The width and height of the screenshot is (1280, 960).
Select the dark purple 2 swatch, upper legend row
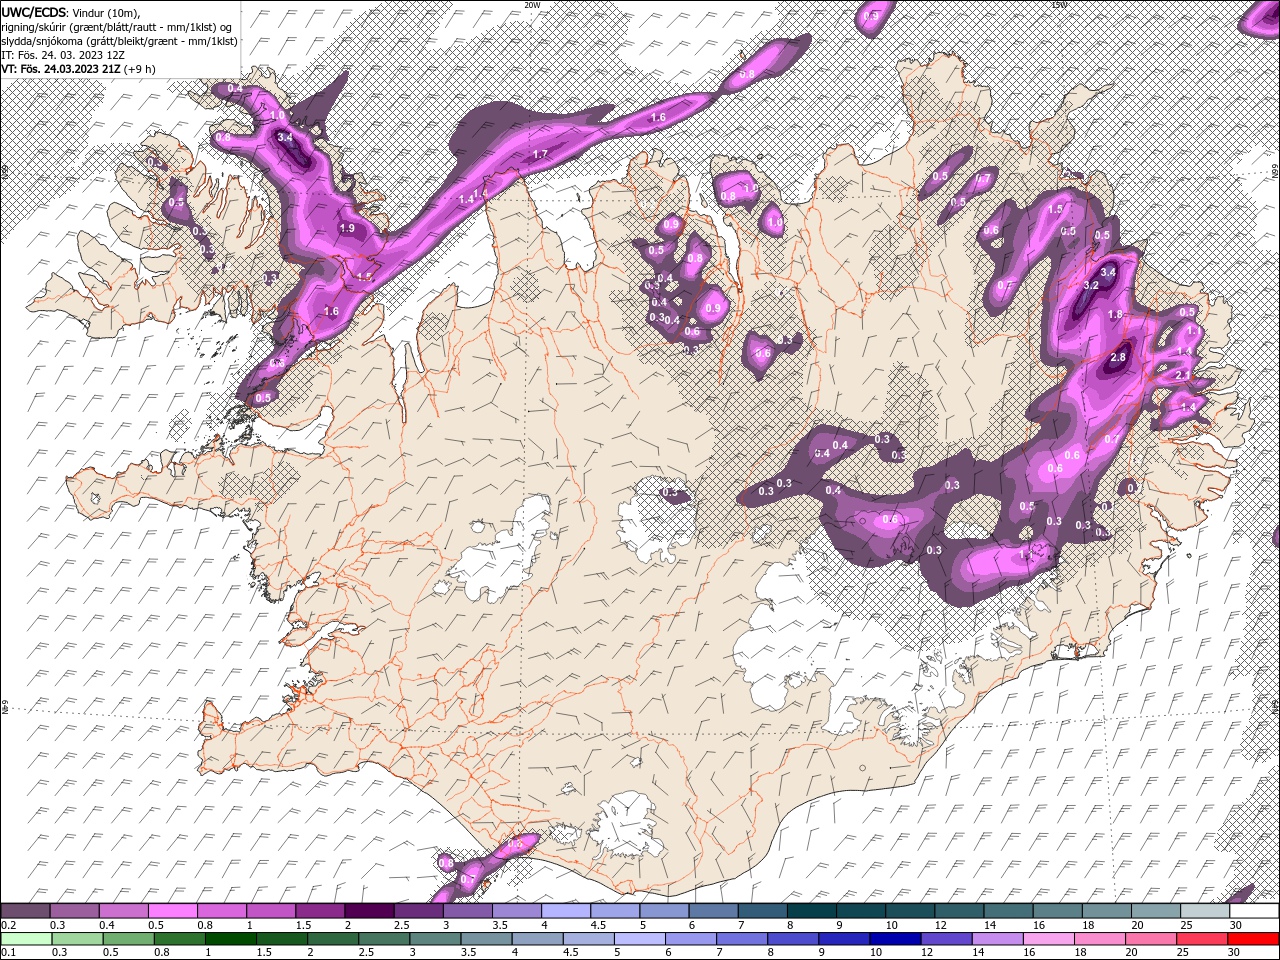click(369, 911)
